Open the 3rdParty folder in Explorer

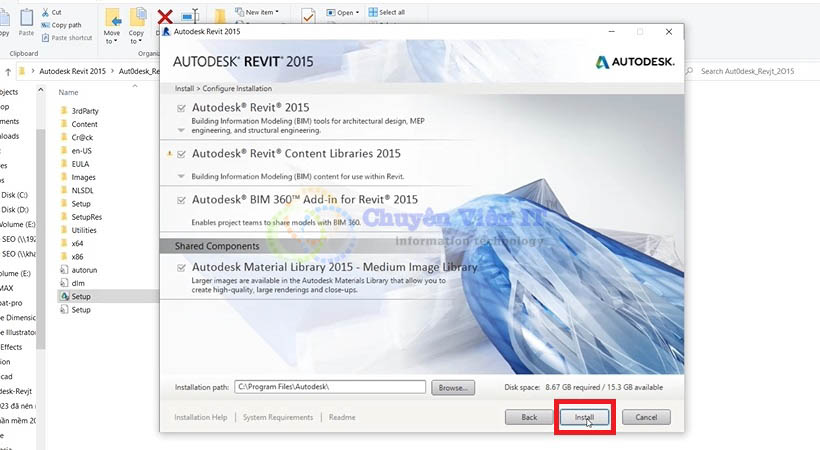(x=85, y=111)
